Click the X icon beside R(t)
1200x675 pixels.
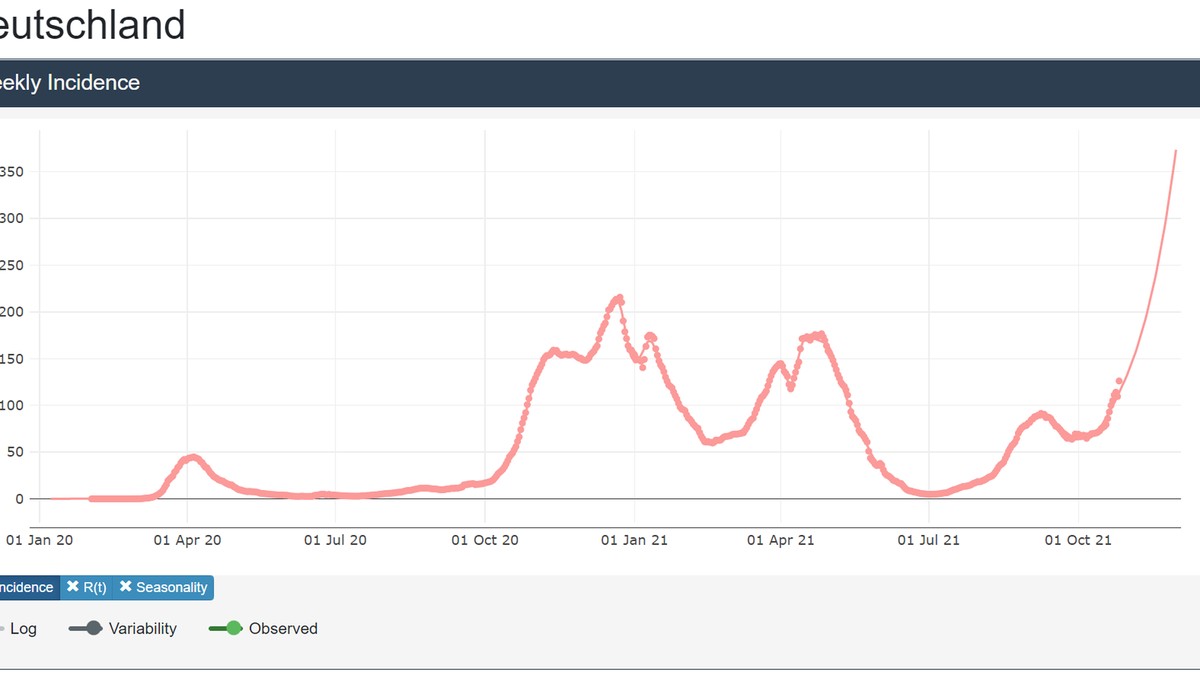click(x=73, y=587)
